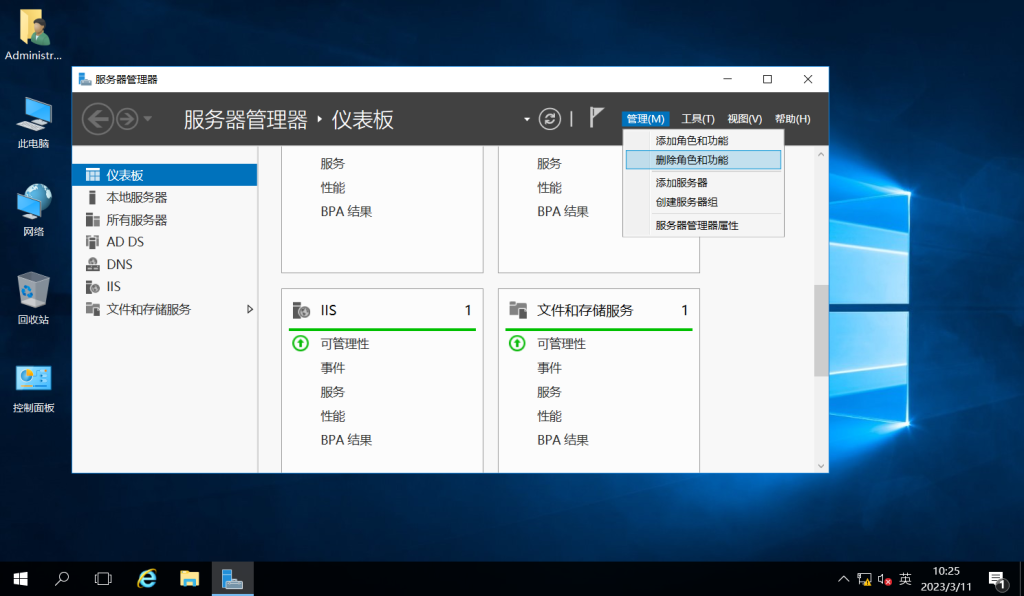Image resolution: width=1024 pixels, height=596 pixels.
Task: Open 可管理性 in the IIS tile
Action: (x=345, y=344)
